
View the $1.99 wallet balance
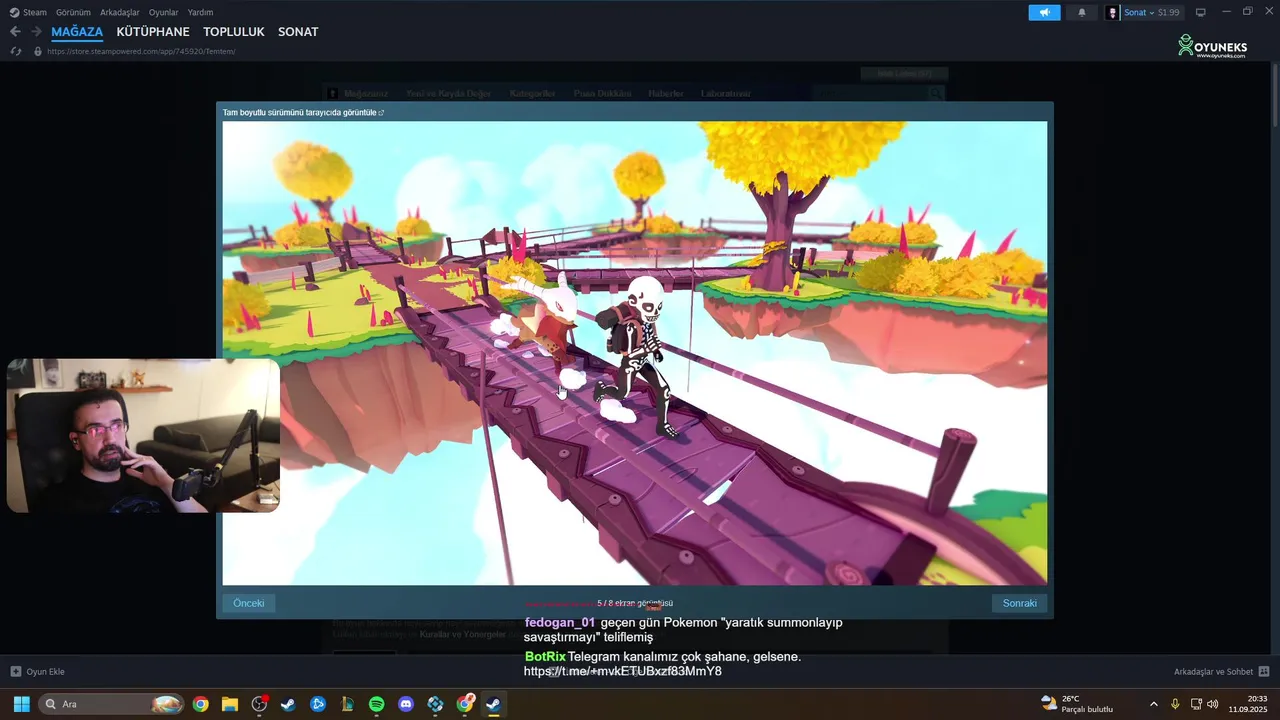pos(1169,12)
